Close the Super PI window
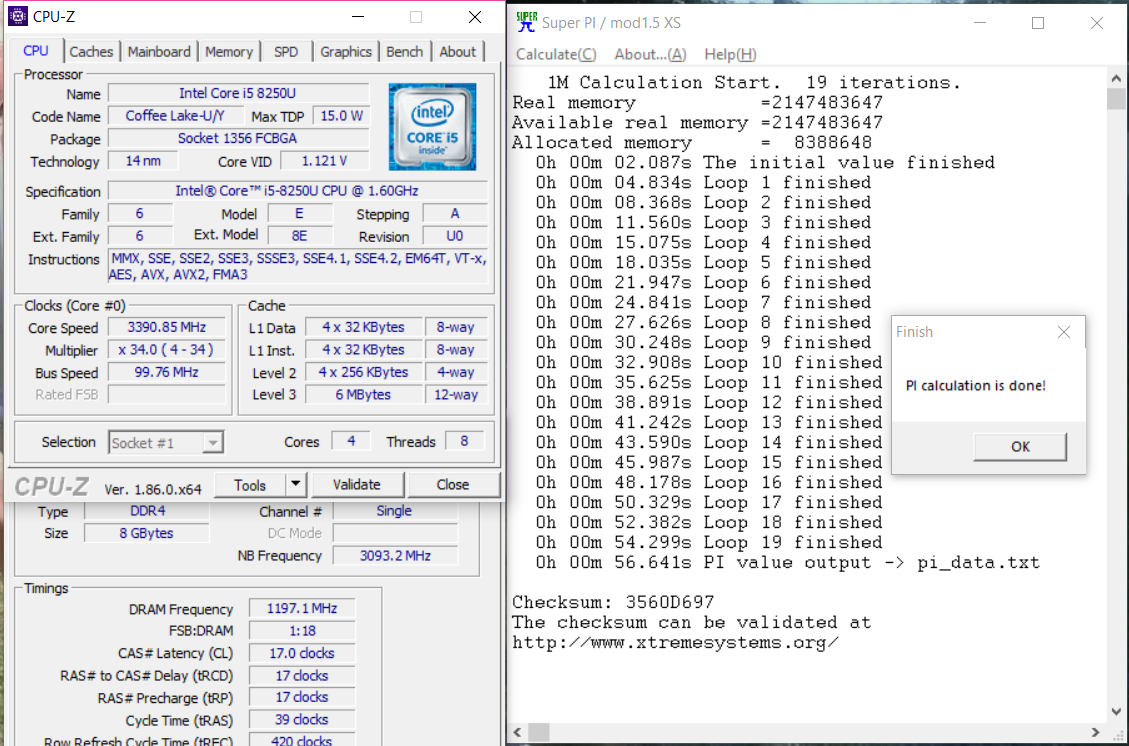This screenshot has height=746, width=1129. [1097, 23]
